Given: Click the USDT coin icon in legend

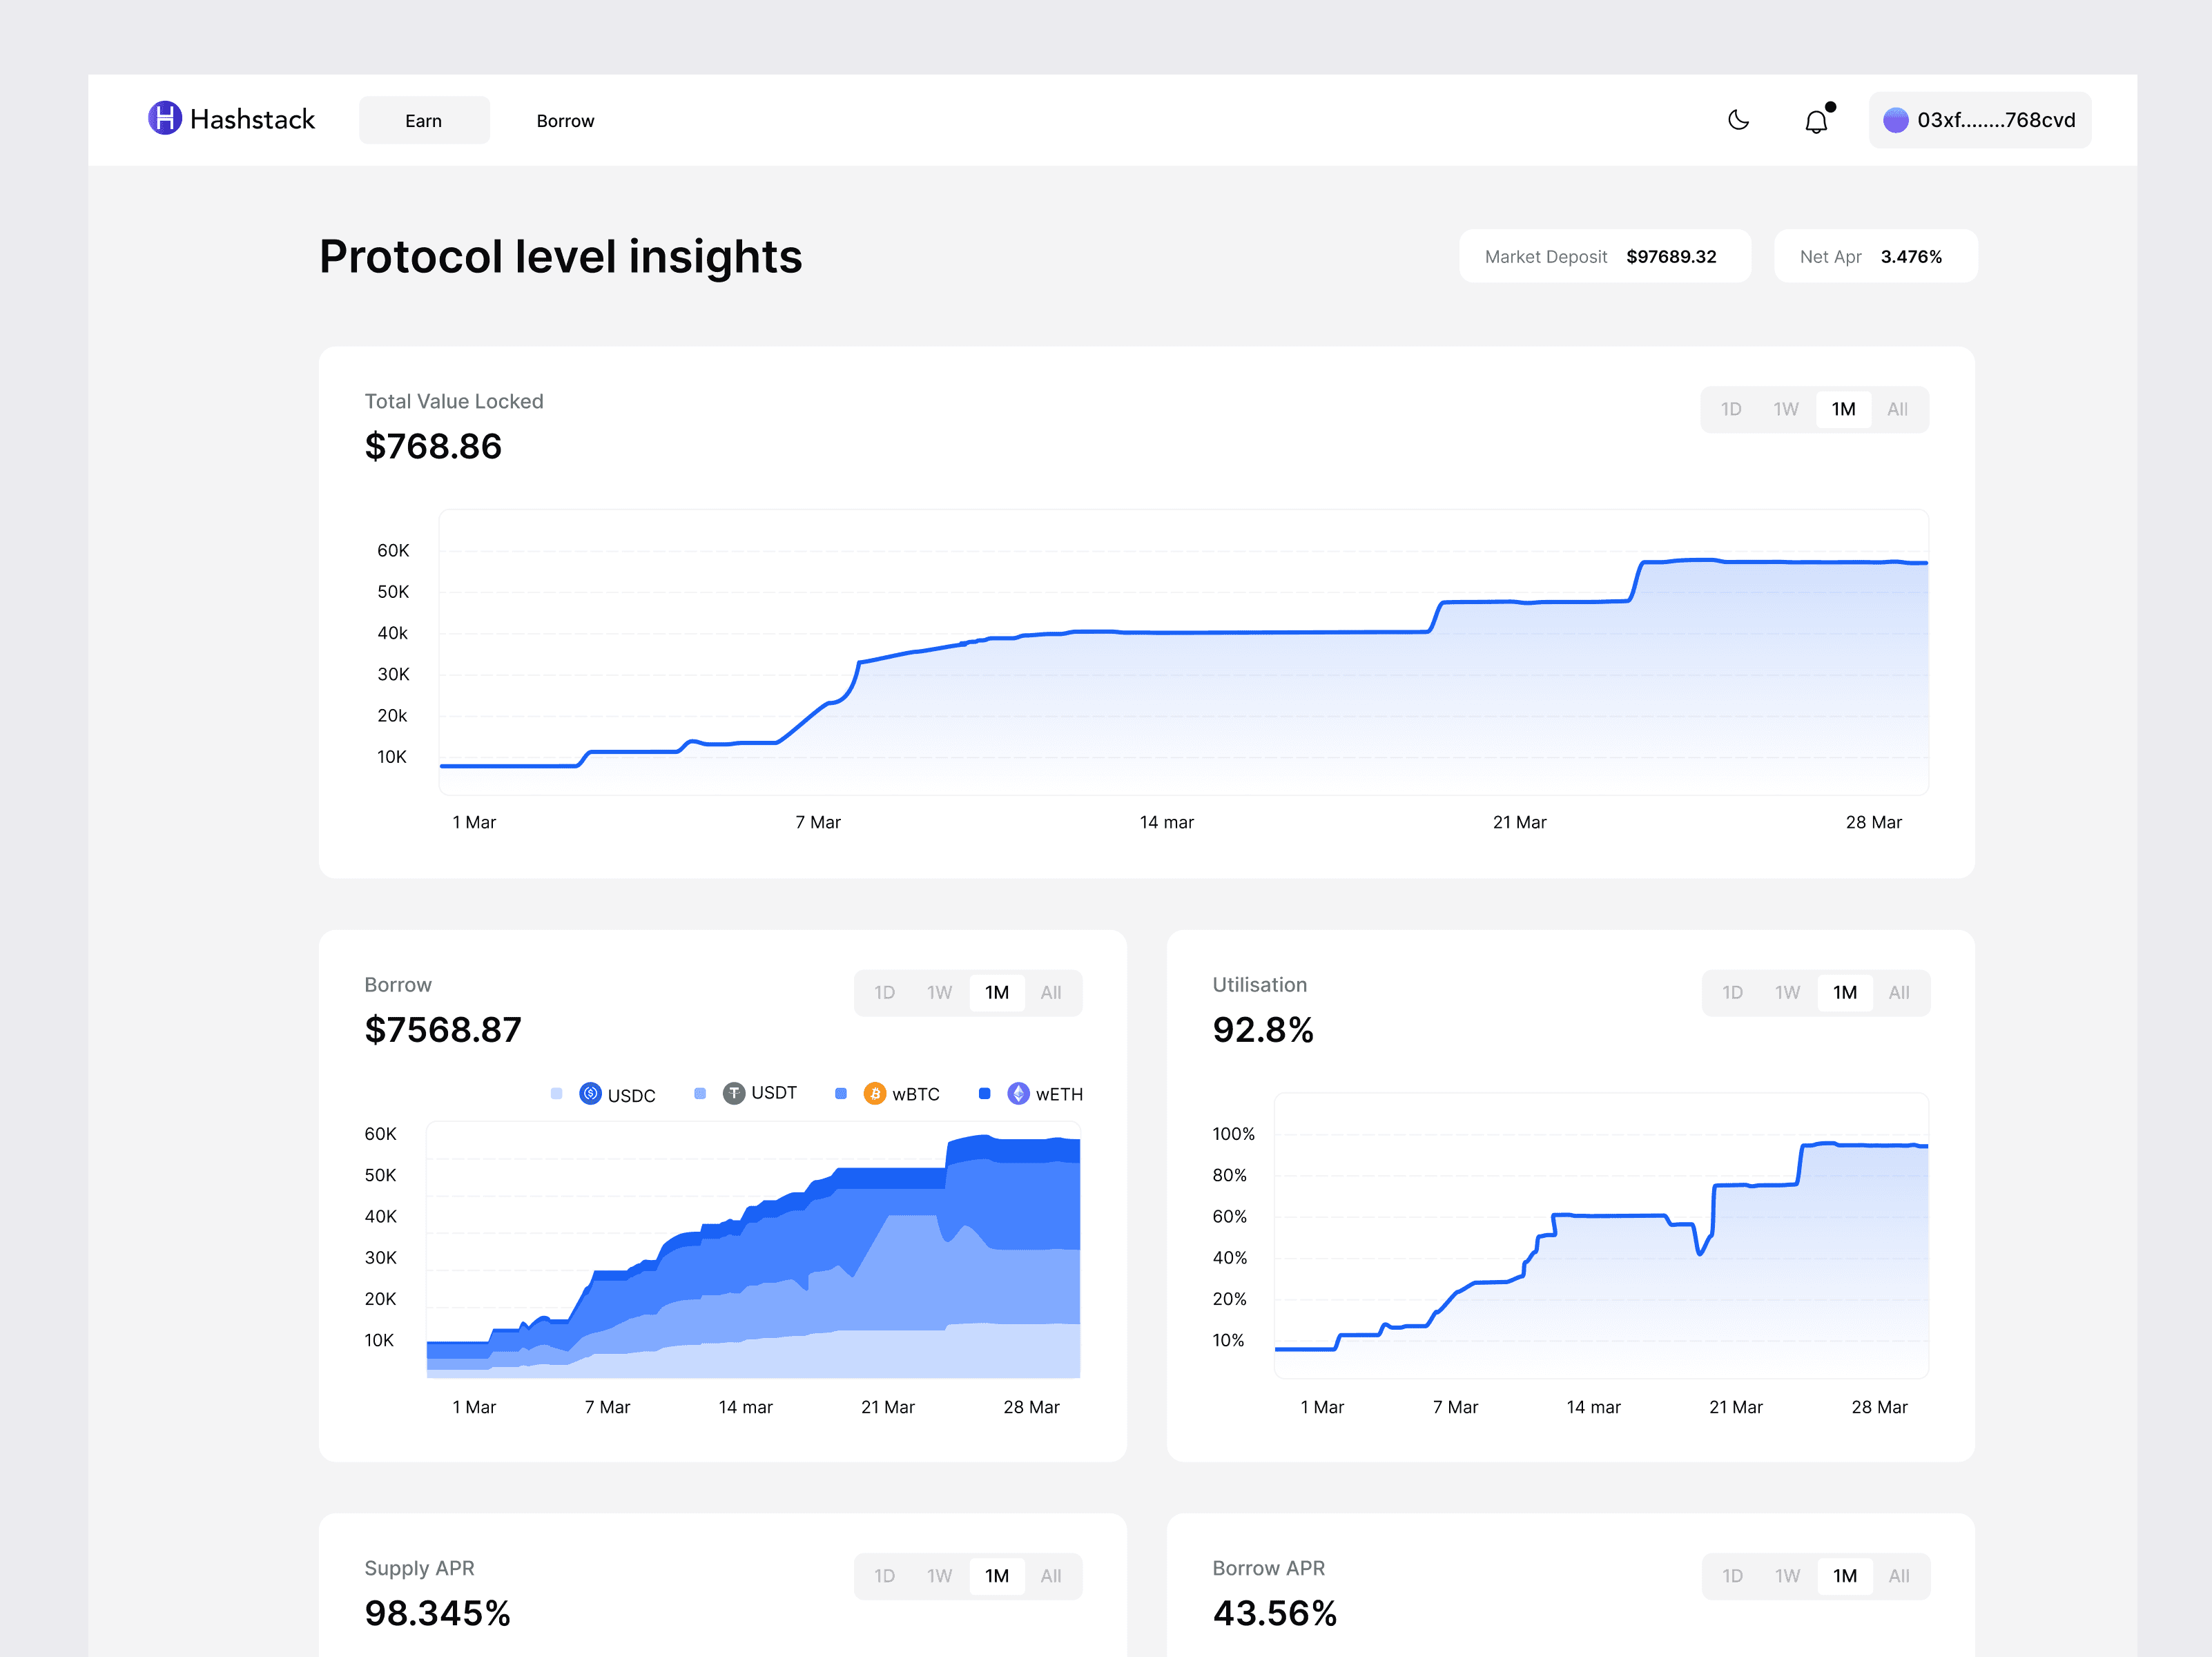Looking at the screenshot, I should pyautogui.click(x=734, y=1093).
